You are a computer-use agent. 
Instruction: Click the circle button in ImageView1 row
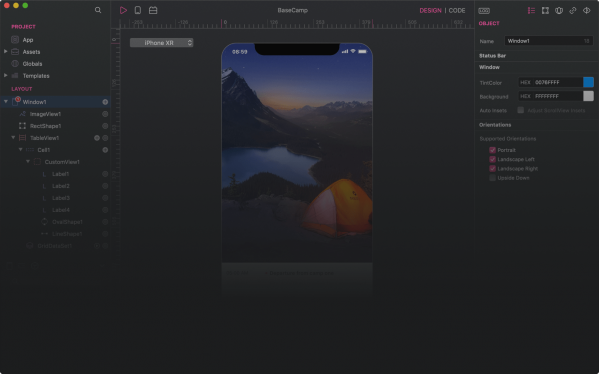(105, 114)
